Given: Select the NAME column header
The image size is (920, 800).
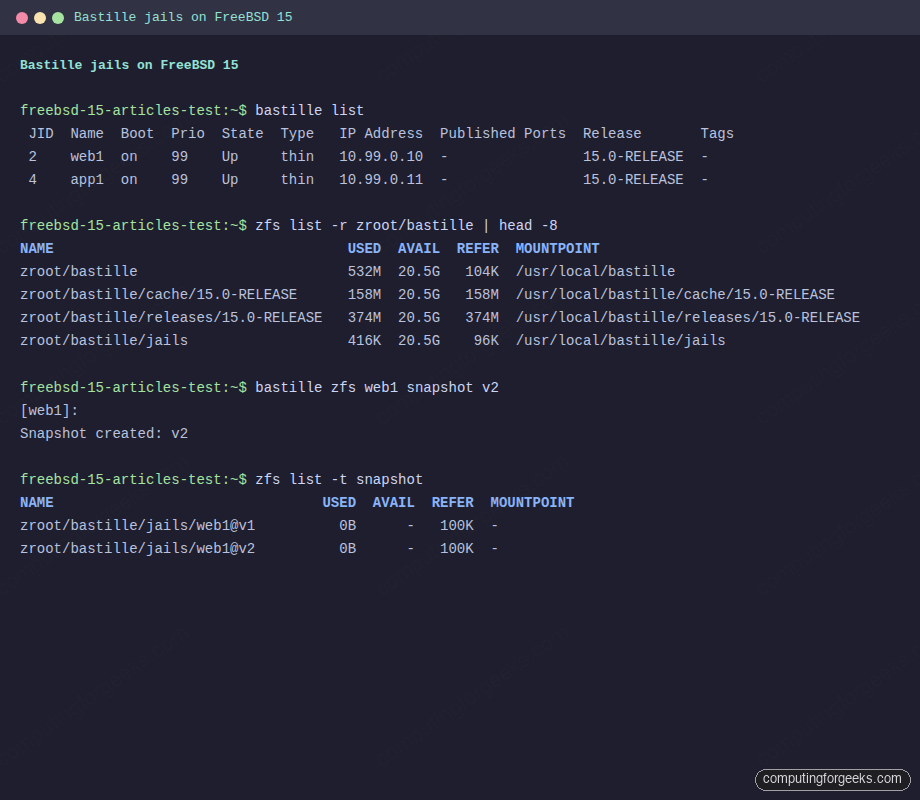Looking at the screenshot, I should point(36,248).
